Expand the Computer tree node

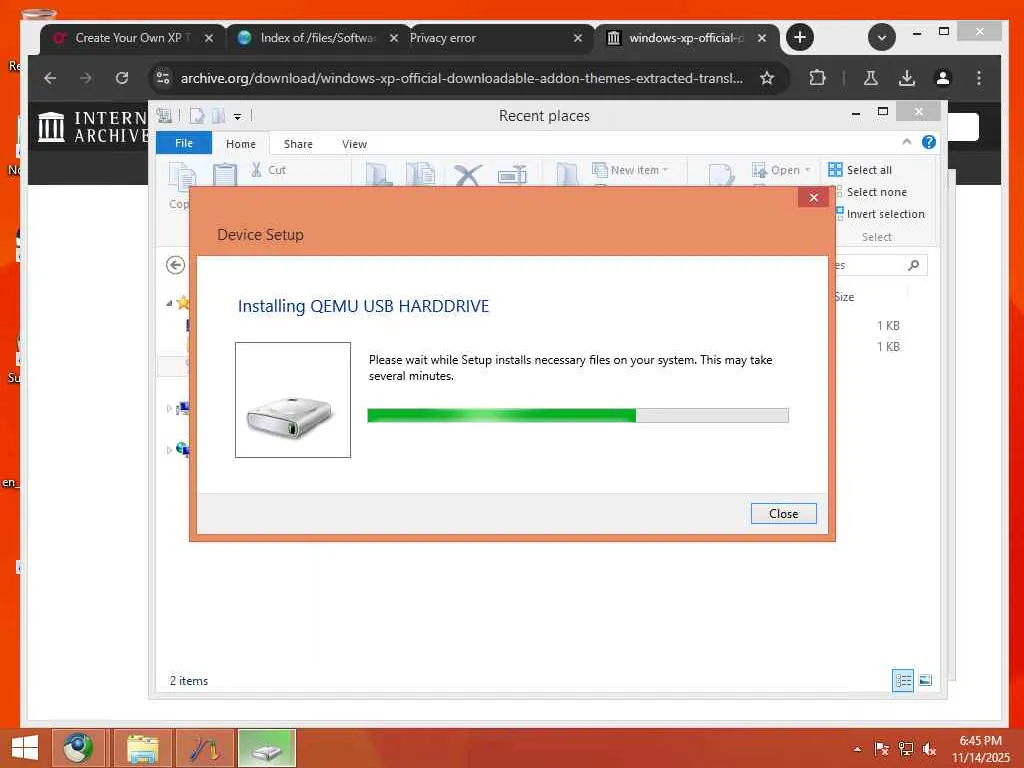pyautogui.click(x=169, y=409)
